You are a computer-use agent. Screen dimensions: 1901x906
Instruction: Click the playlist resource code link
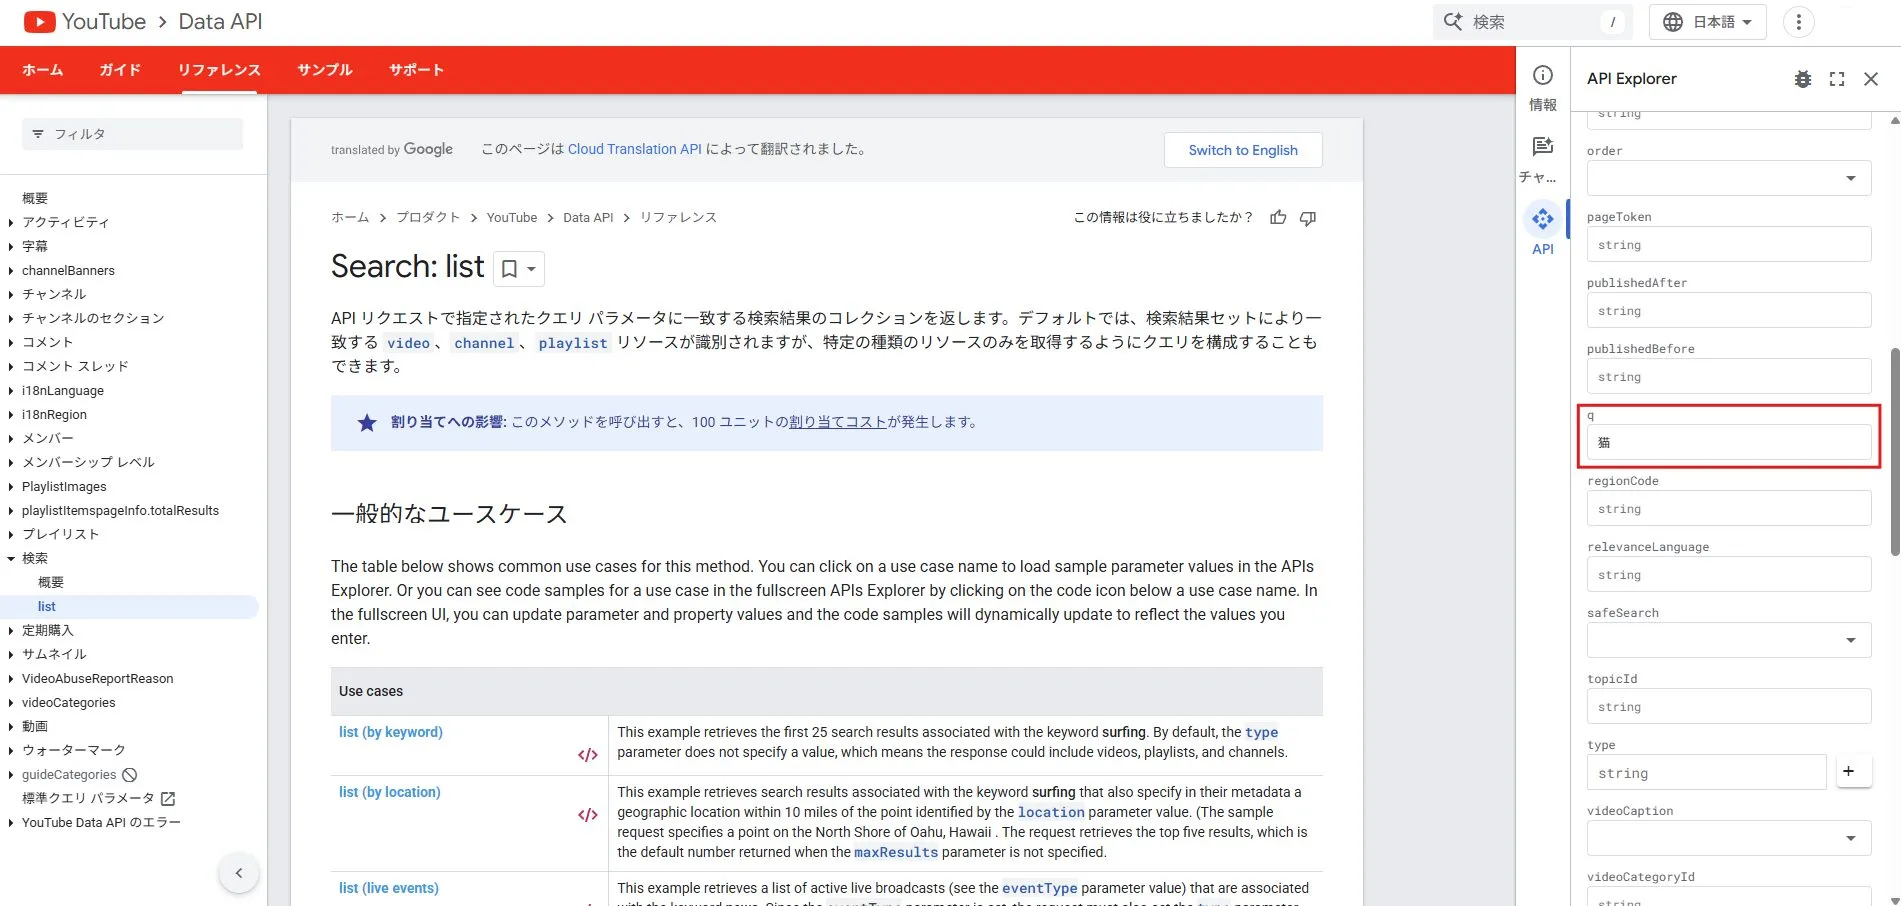tap(573, 343)
